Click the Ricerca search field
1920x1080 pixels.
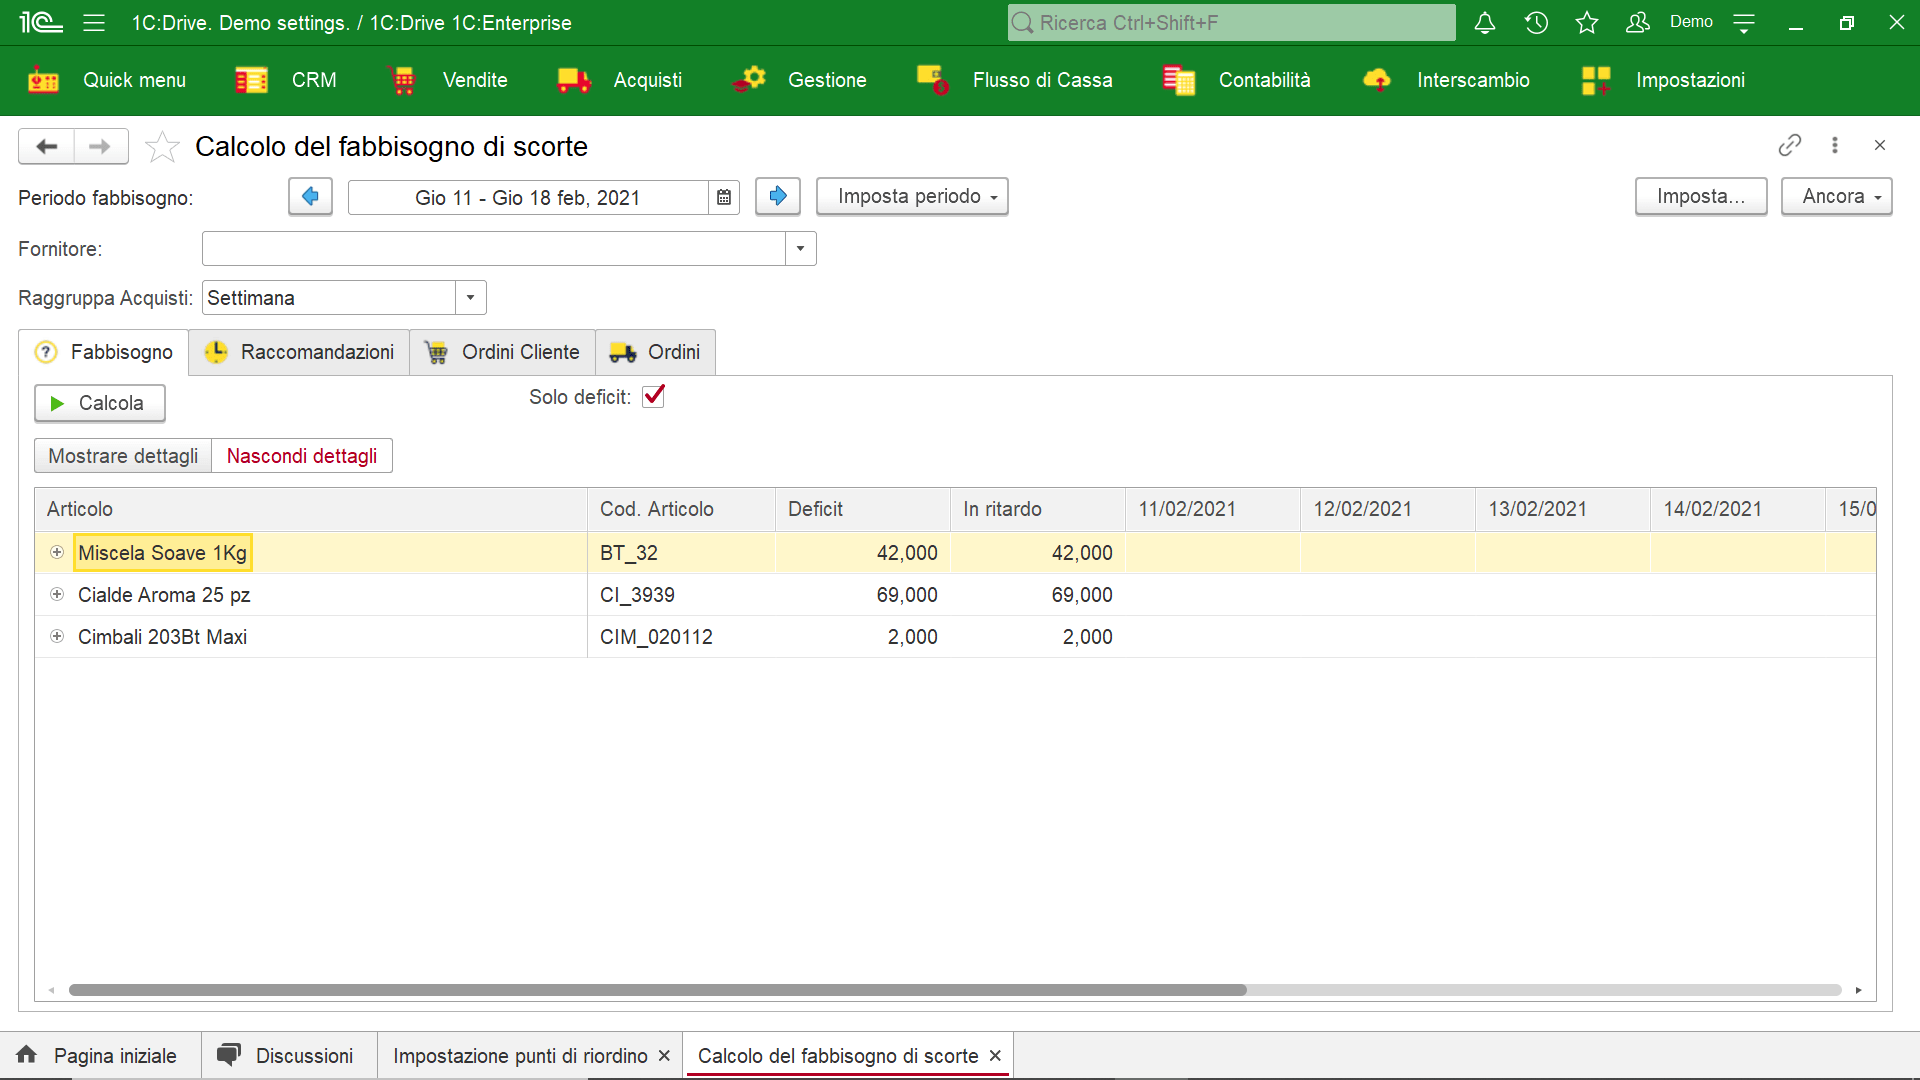1231,22
